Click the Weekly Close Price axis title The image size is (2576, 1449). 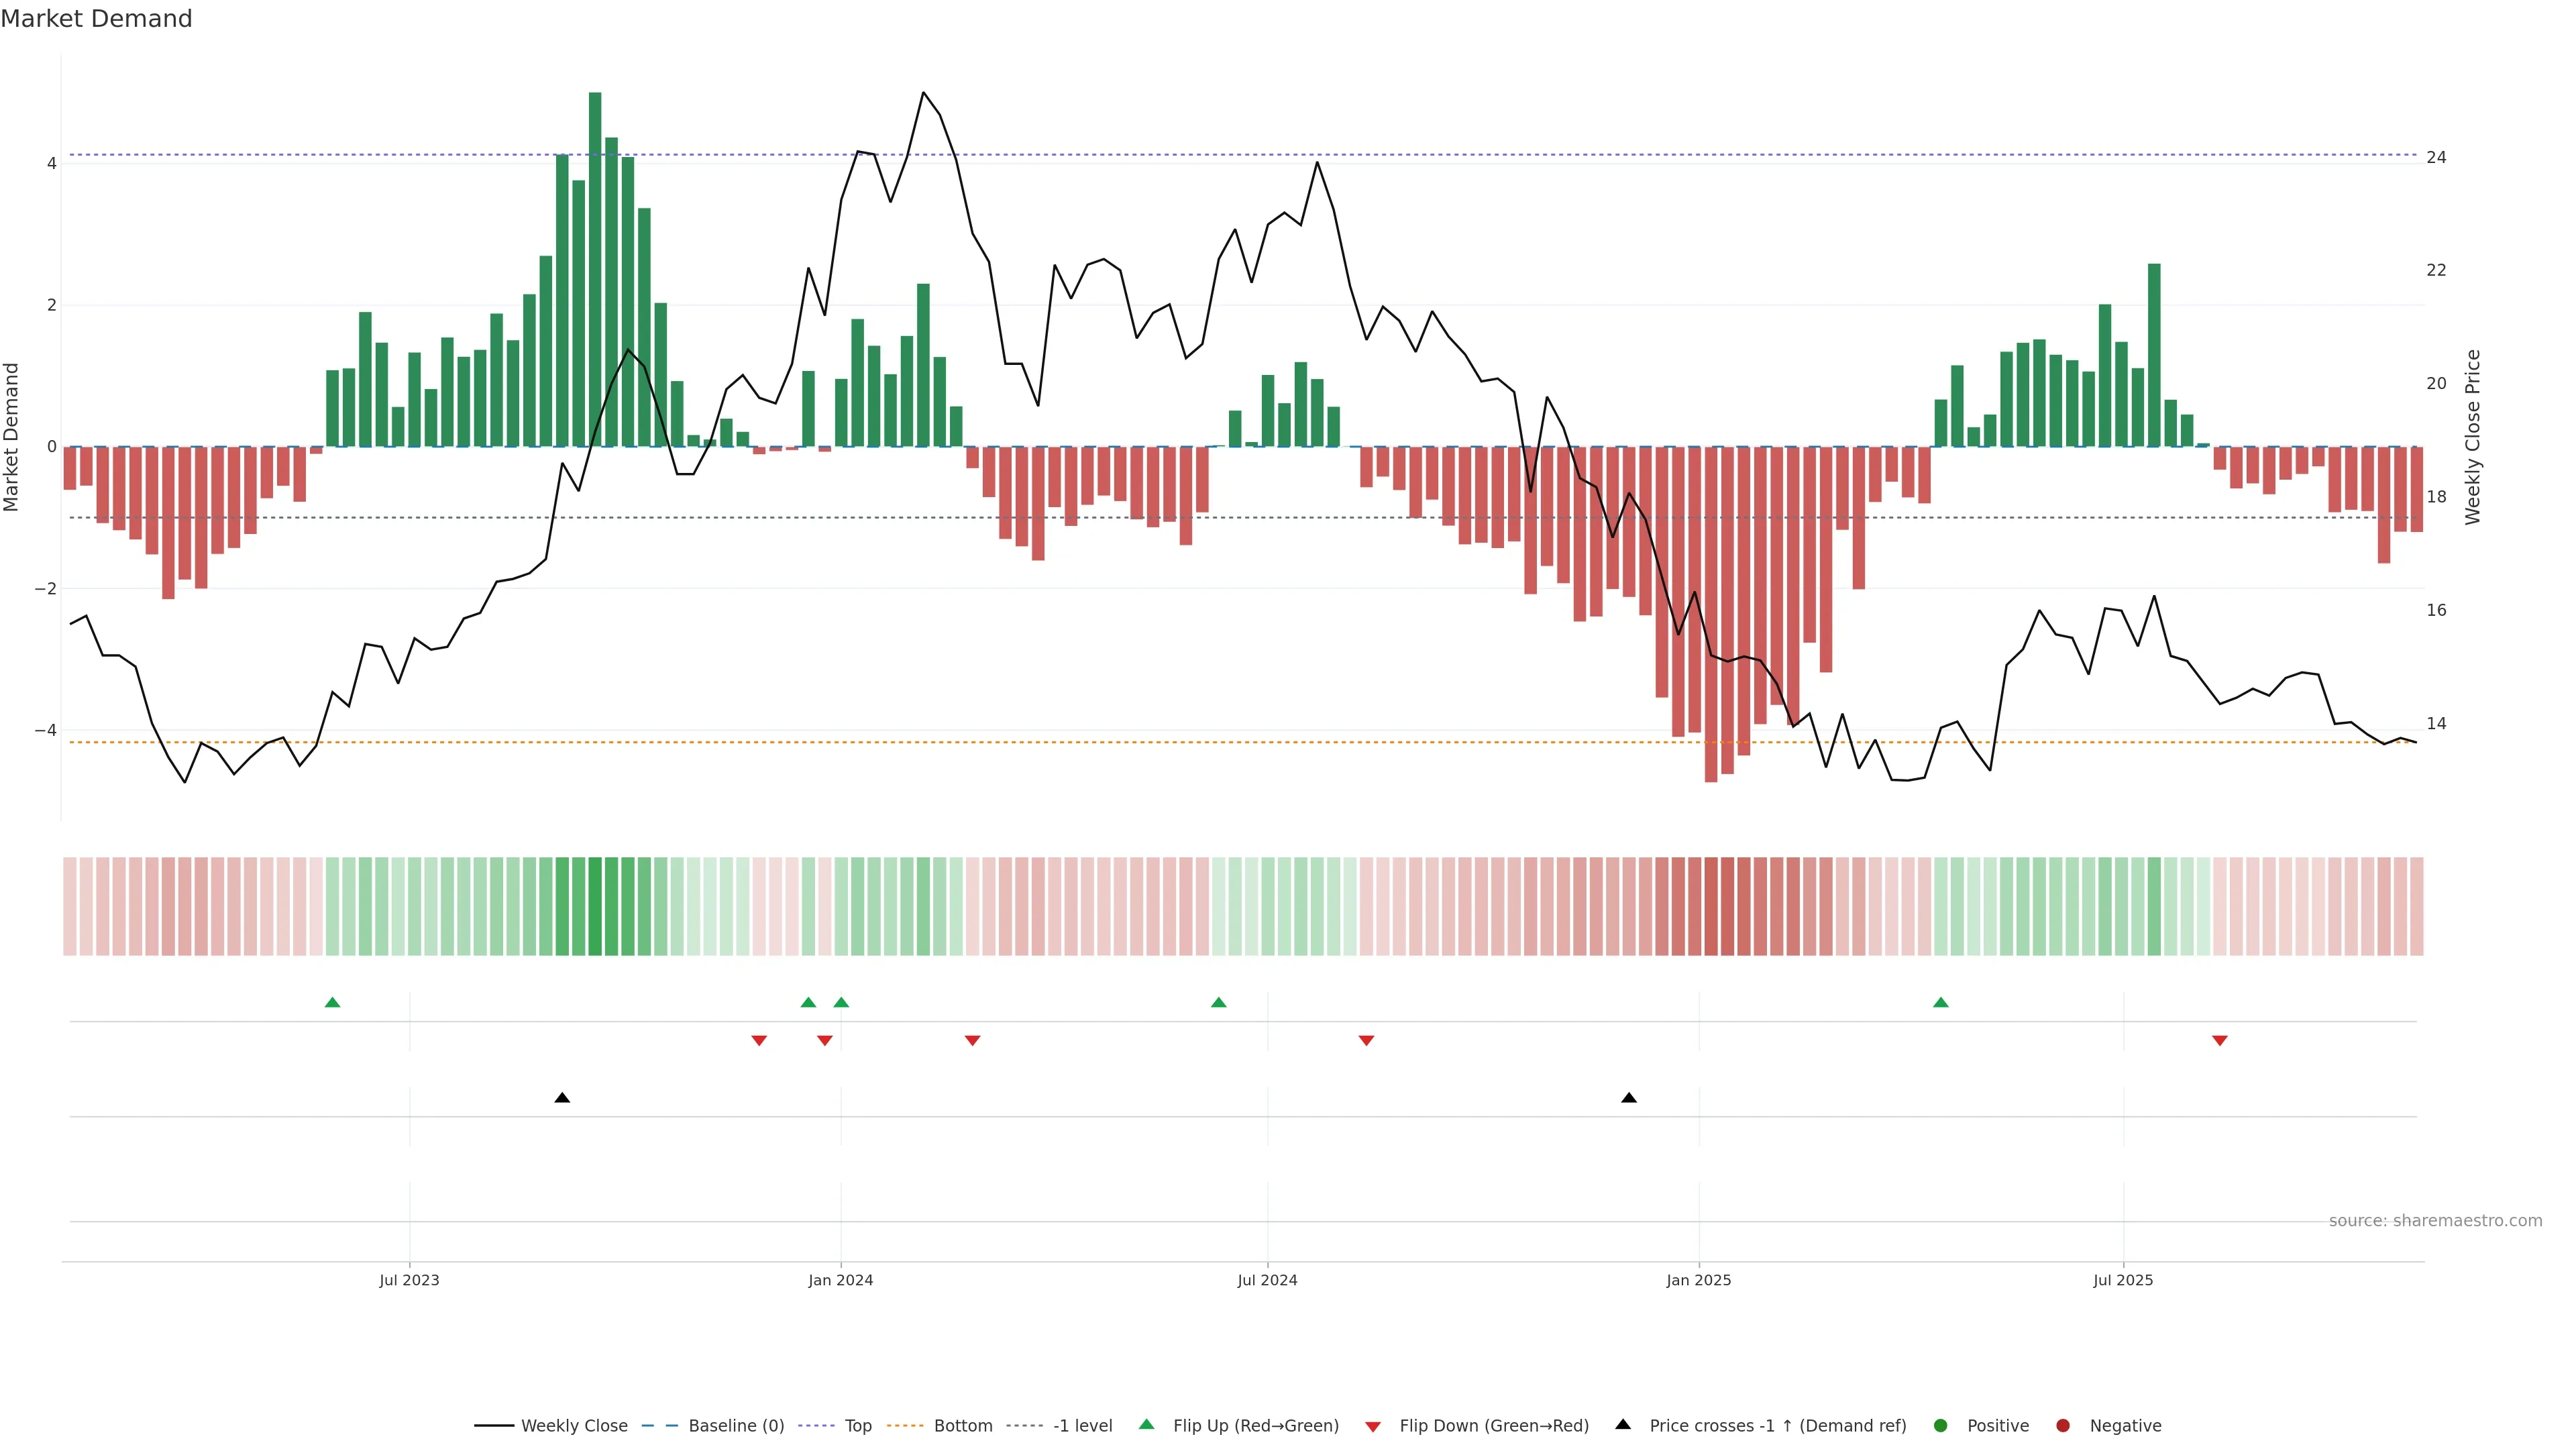click(x=2473, y=437)
